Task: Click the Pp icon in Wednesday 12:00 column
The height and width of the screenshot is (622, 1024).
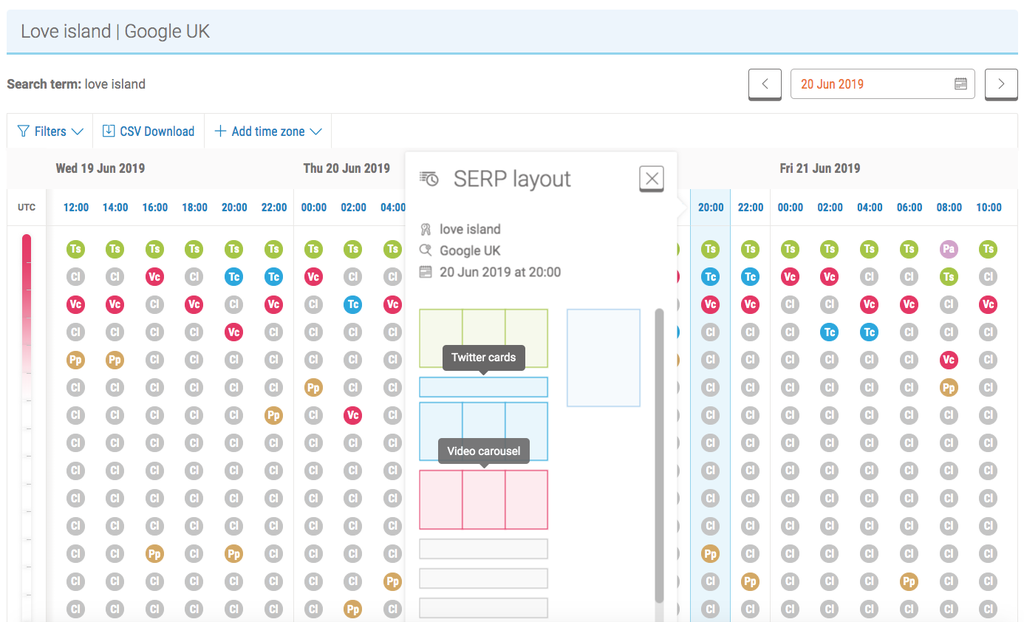Action: tap(75, 360)
